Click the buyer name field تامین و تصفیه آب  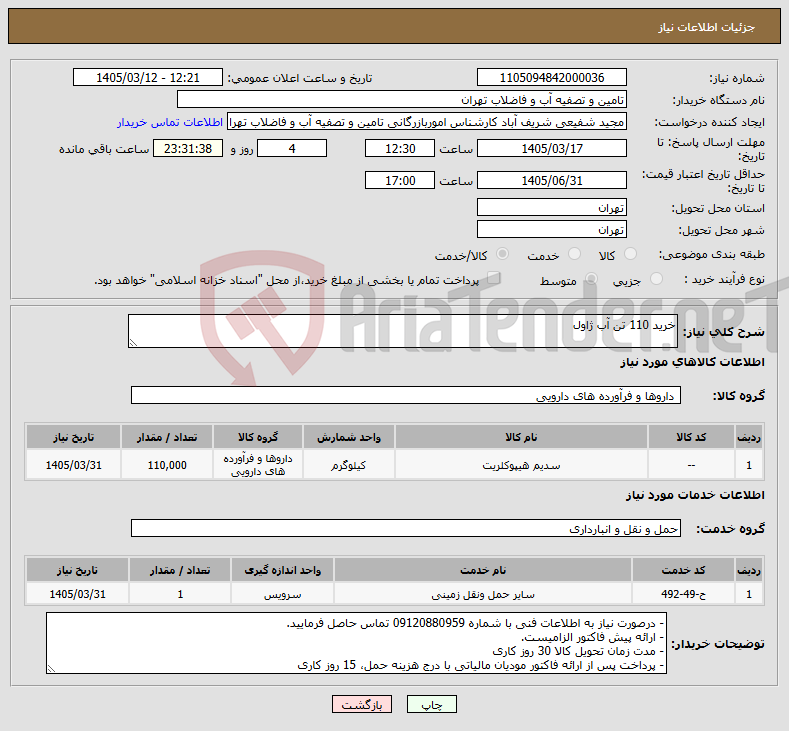point(402,100)
